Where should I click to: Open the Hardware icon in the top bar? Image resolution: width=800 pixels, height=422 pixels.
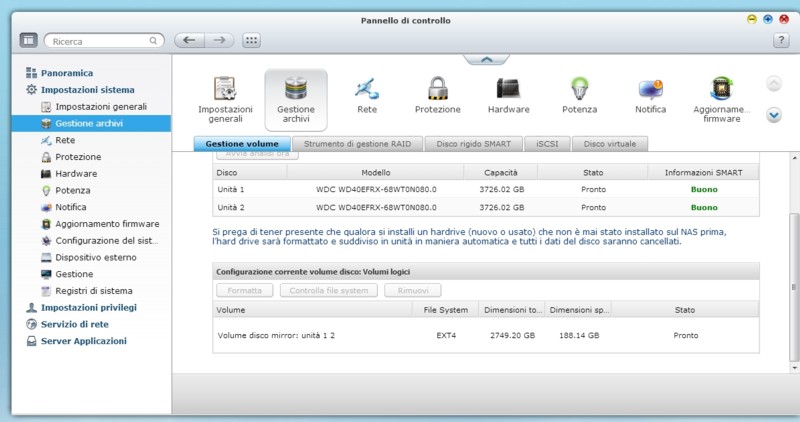click(508, 92)
